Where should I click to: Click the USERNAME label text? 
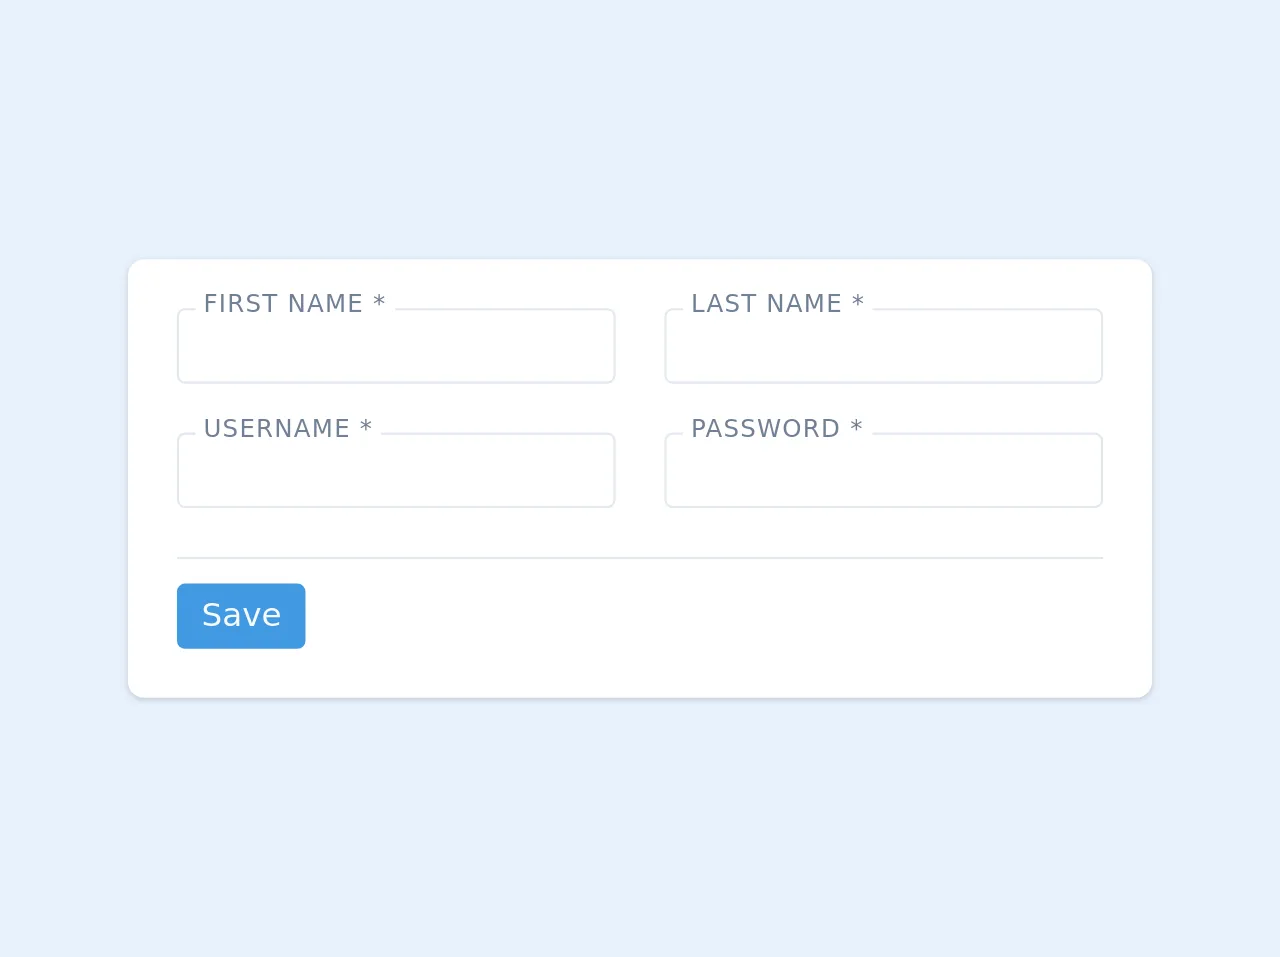276,429
